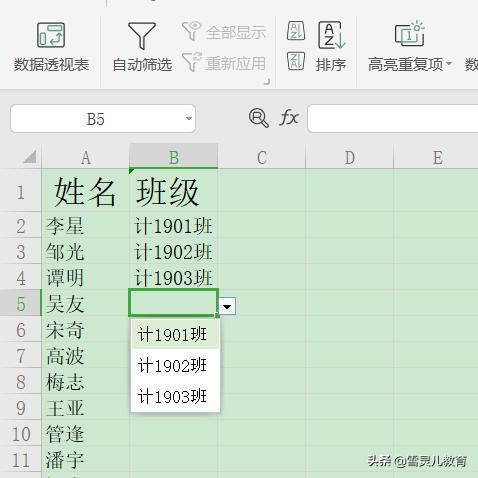Viewport: 478px width, 478px height.
Task: Click the 高亮重复项 highlight duplicates icon
Action: pos(410,34)
